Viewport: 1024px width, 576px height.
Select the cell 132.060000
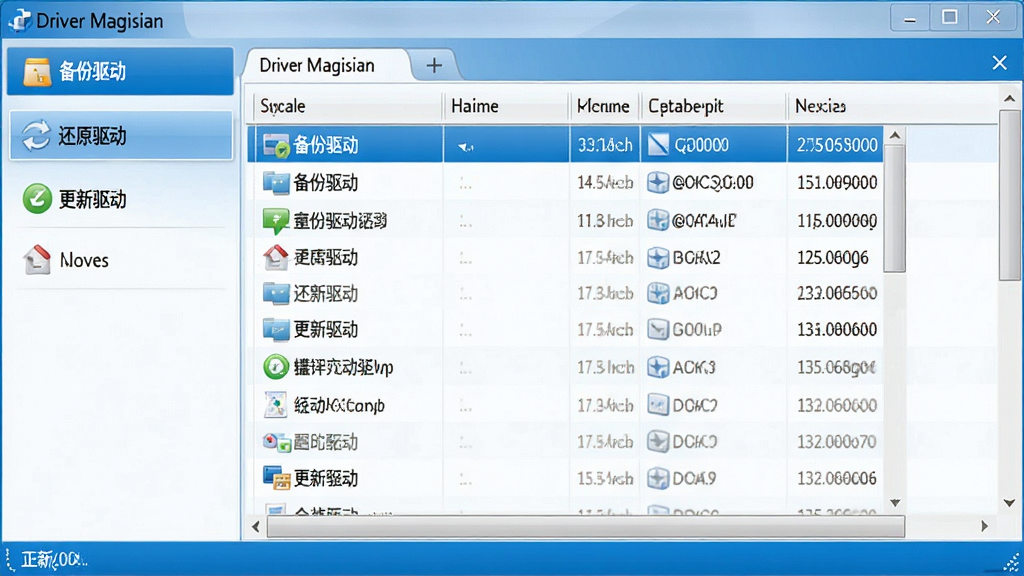pyautogui.click(x=837, y=406)
